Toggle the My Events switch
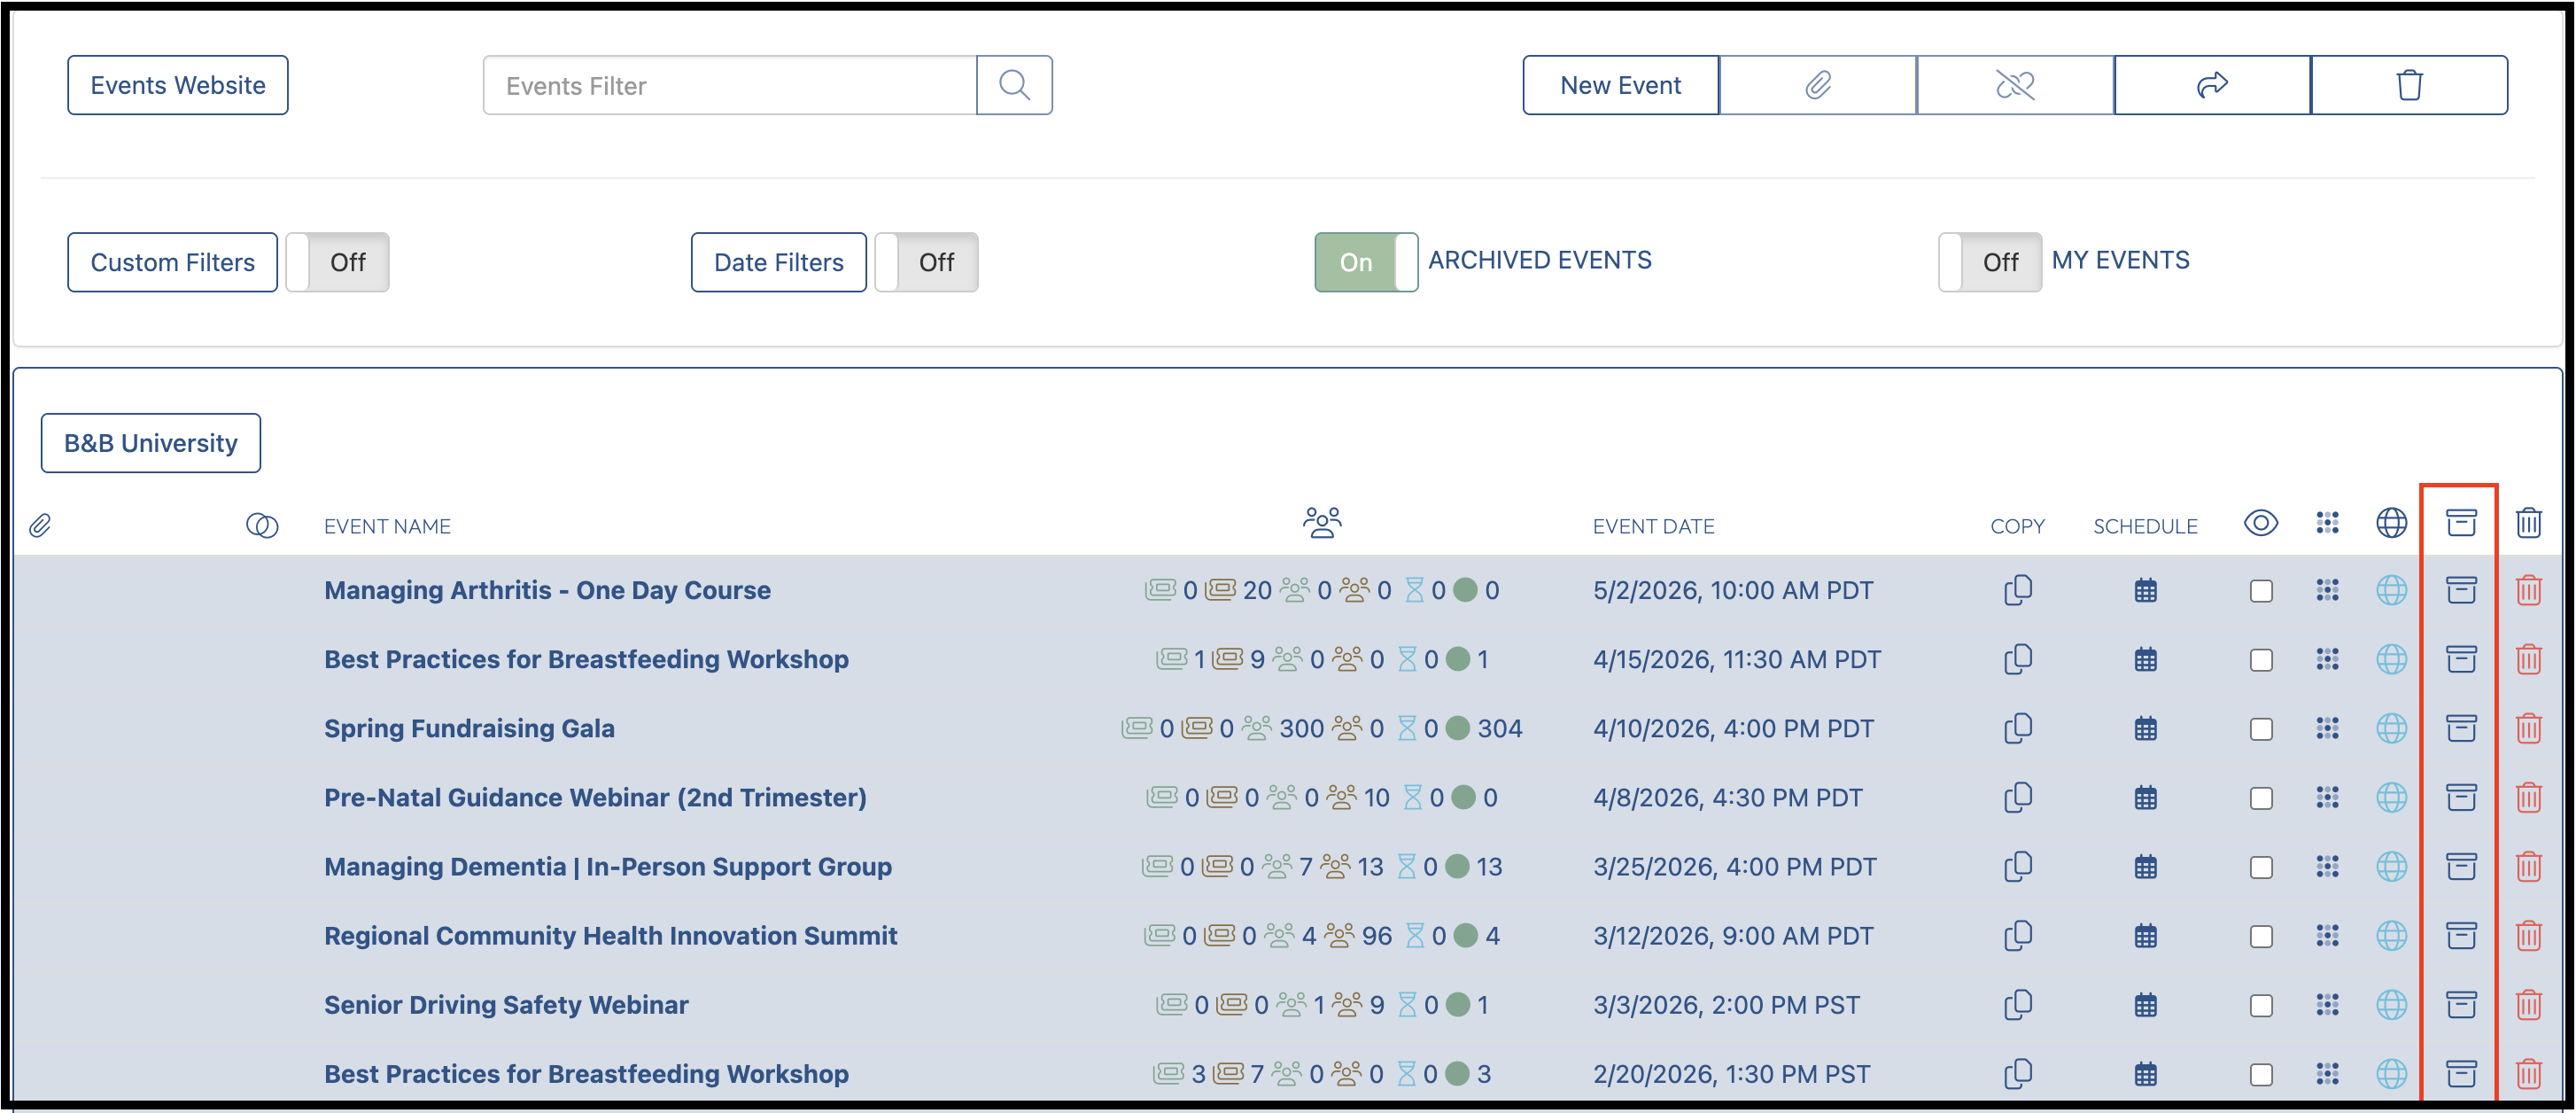 click(1990, 262)
